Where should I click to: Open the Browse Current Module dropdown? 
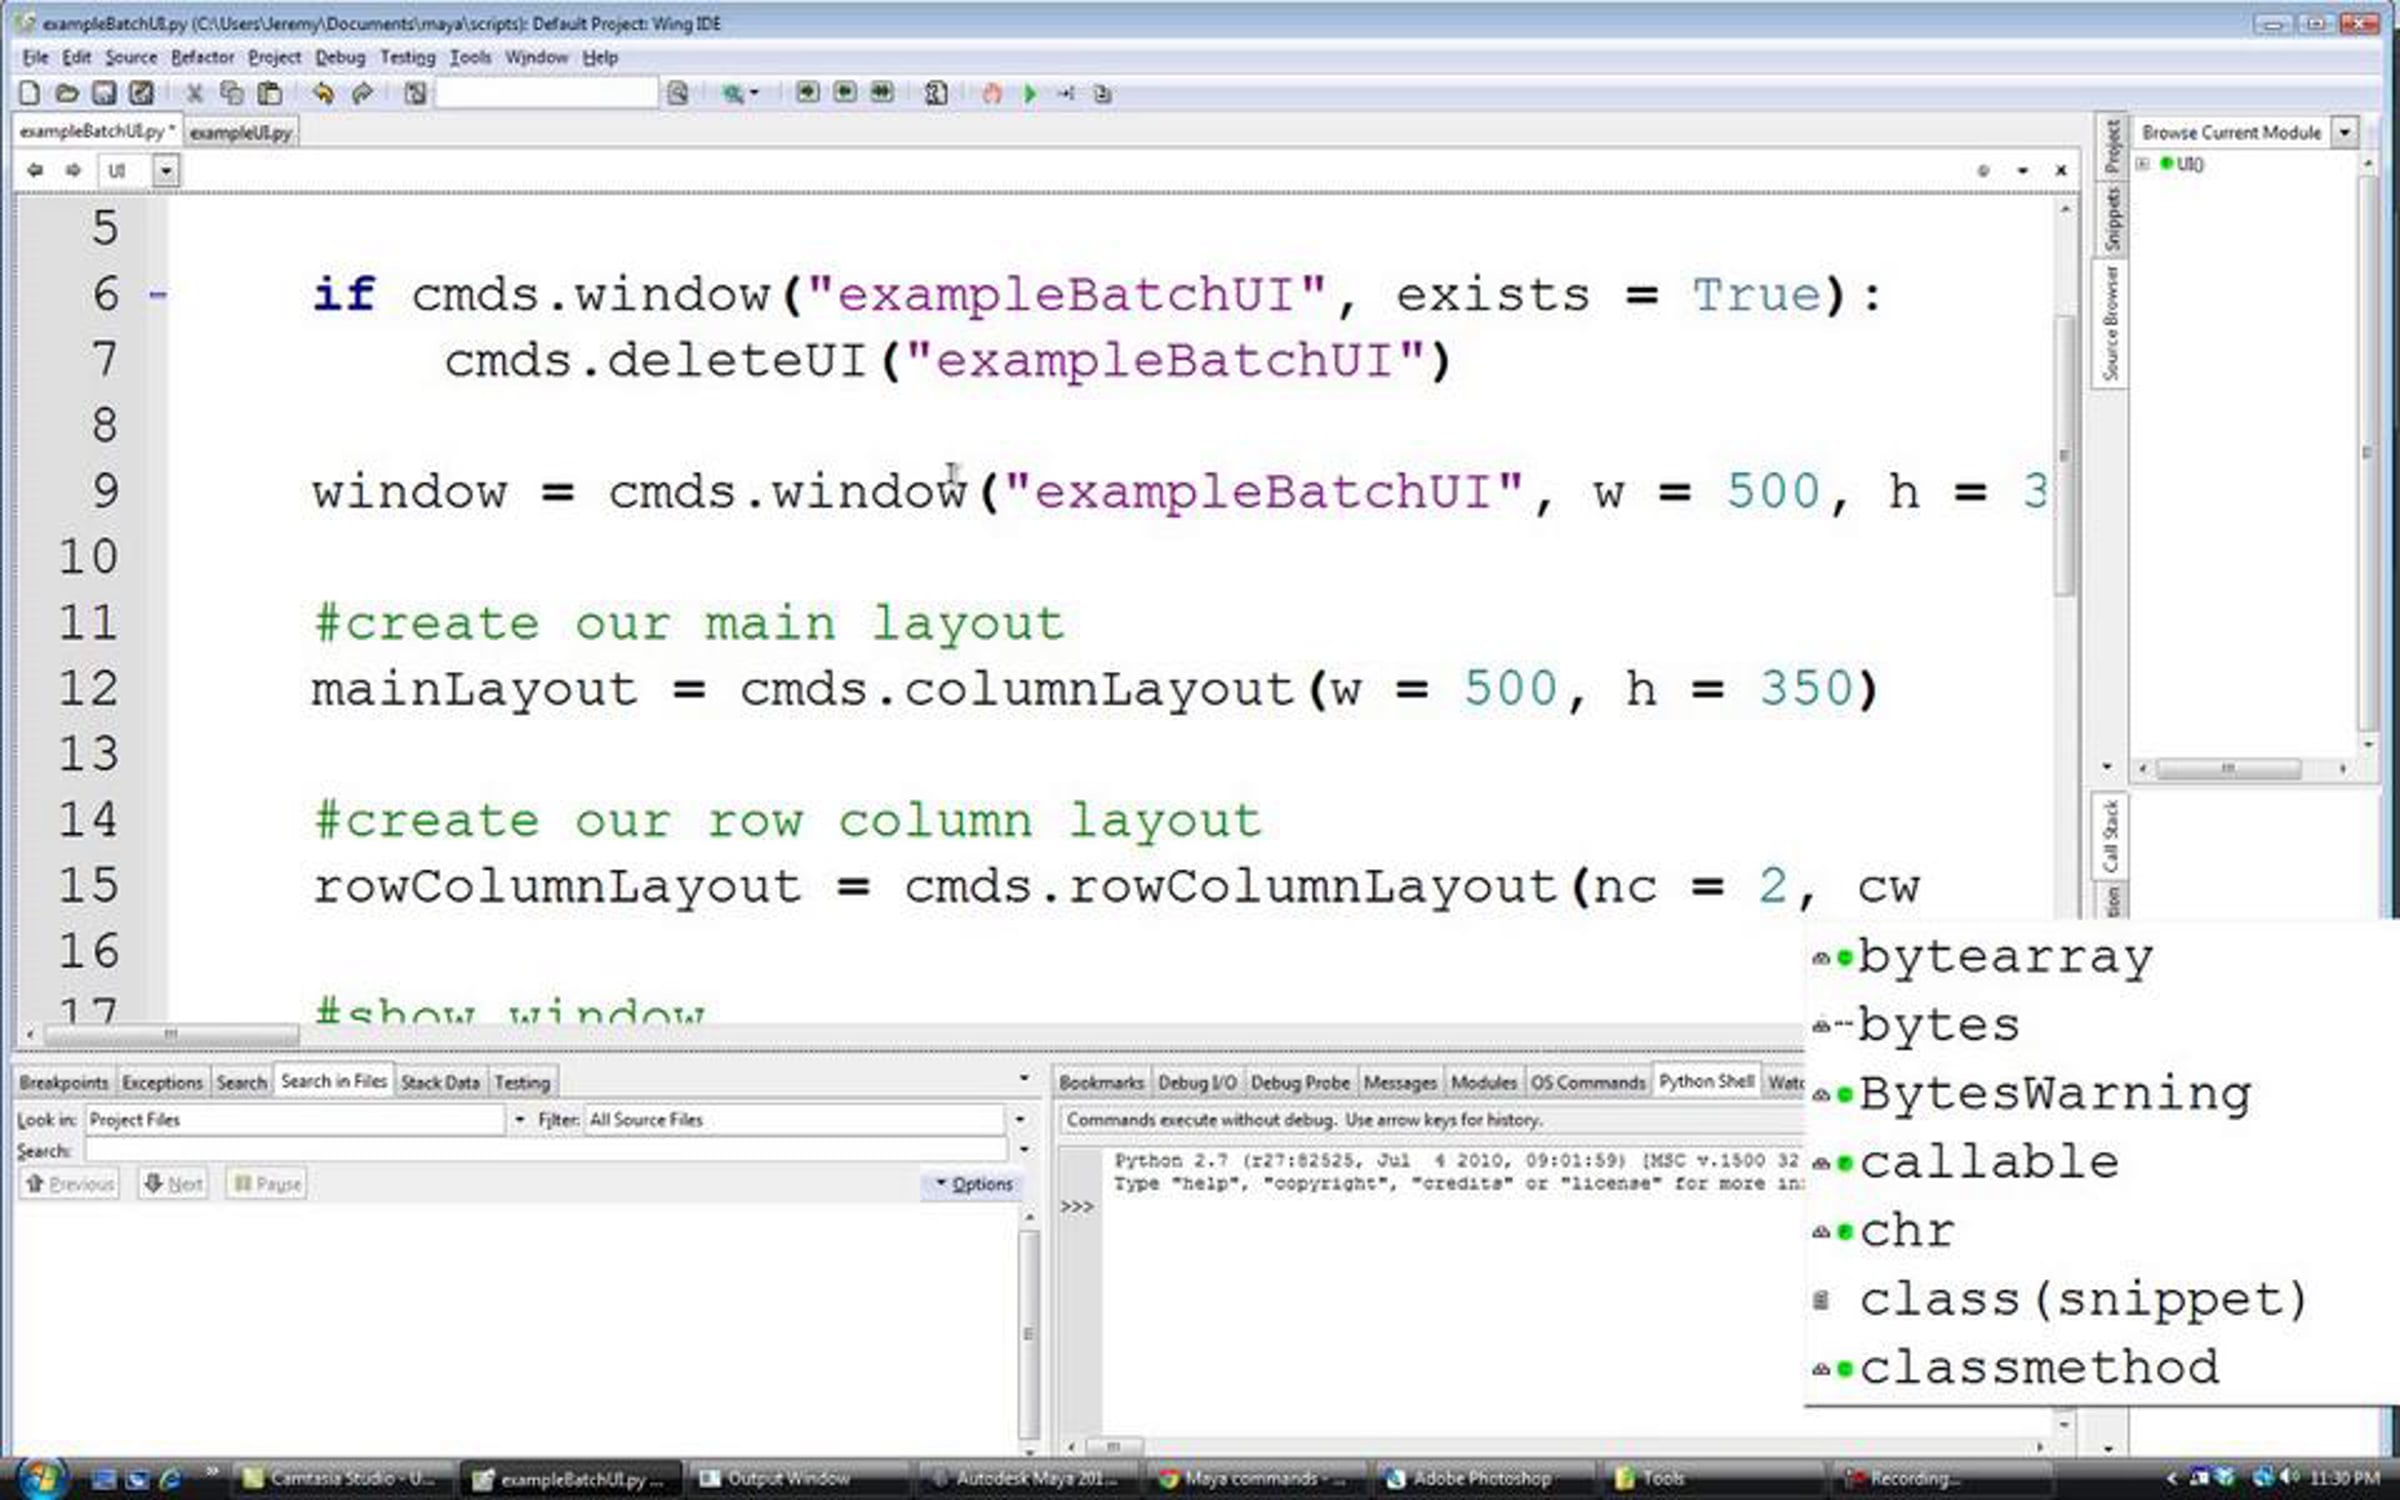(2344, 132)
